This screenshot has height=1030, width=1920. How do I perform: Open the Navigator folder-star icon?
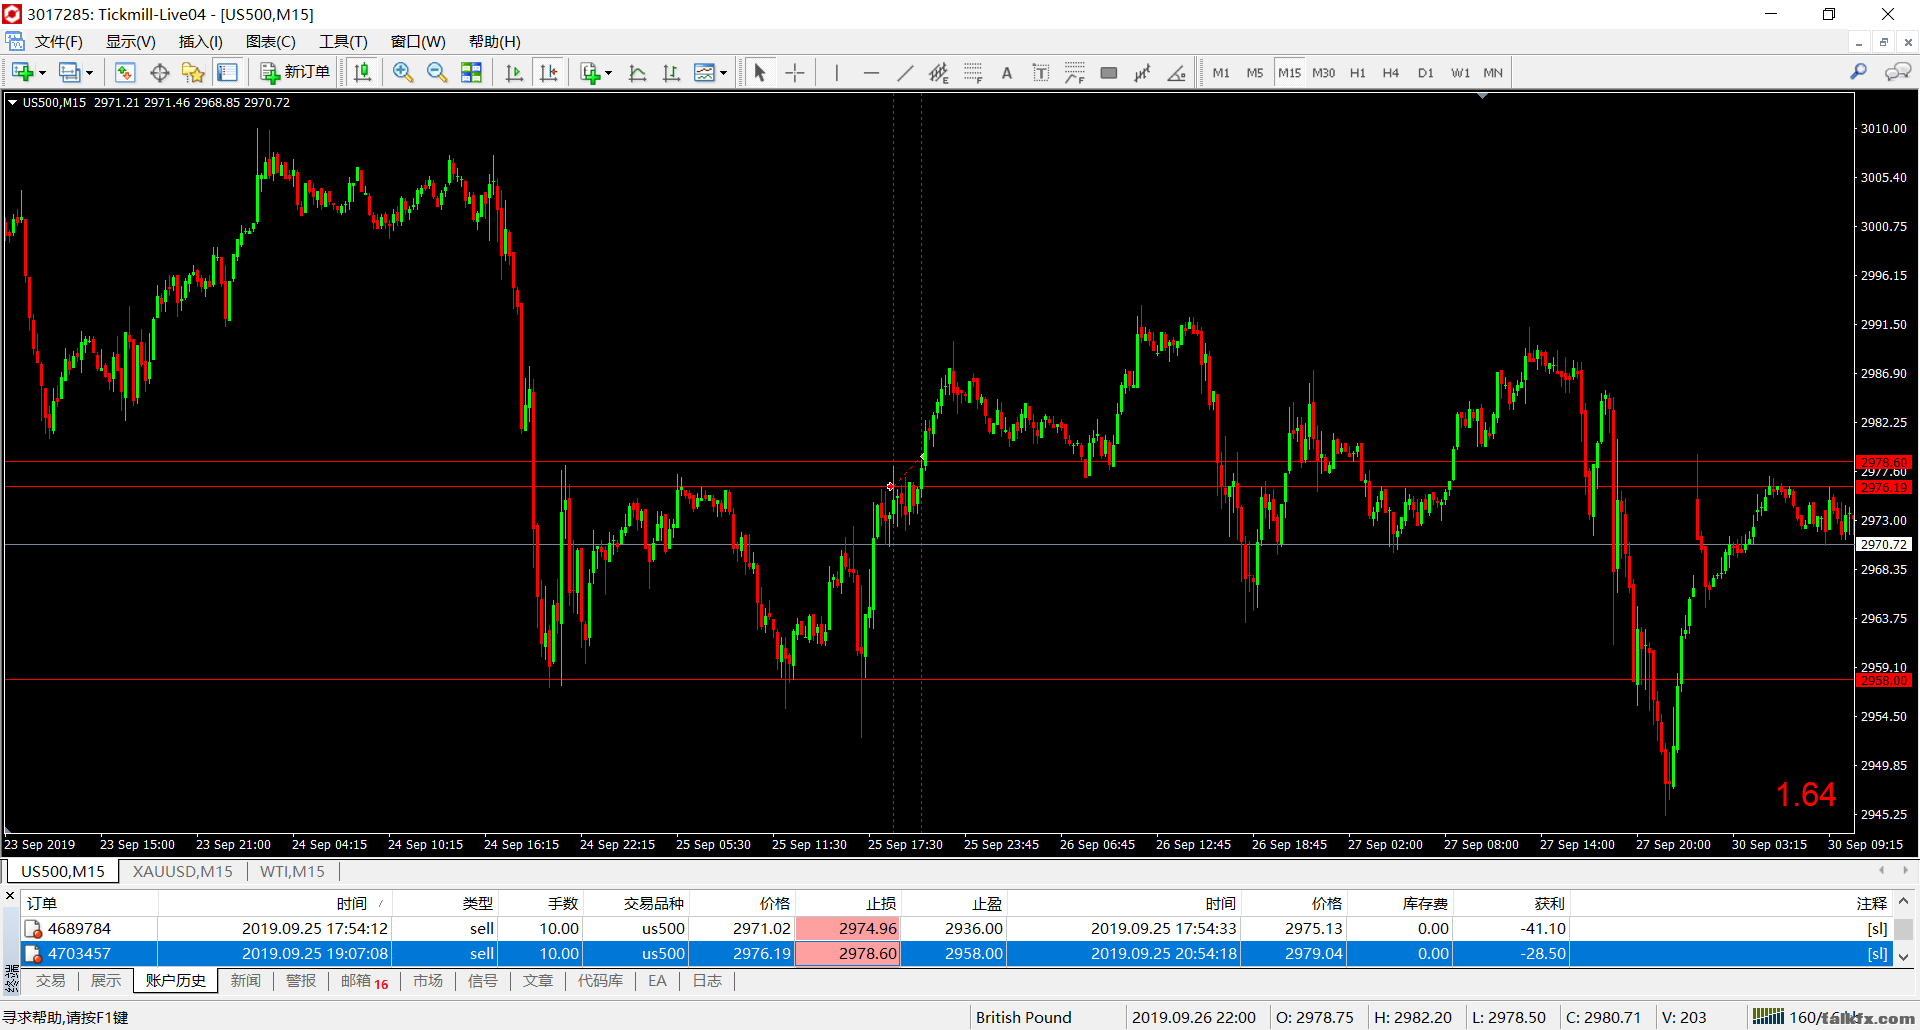click(x=193, y=72)
